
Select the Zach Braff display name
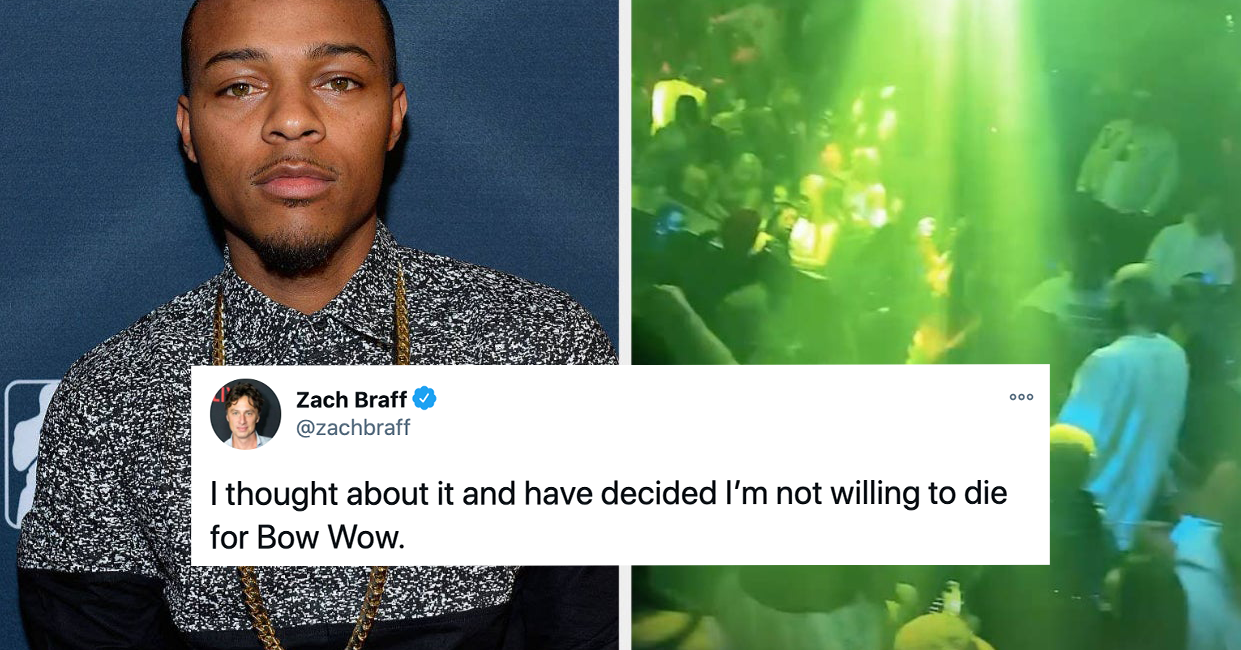(351, 400)
